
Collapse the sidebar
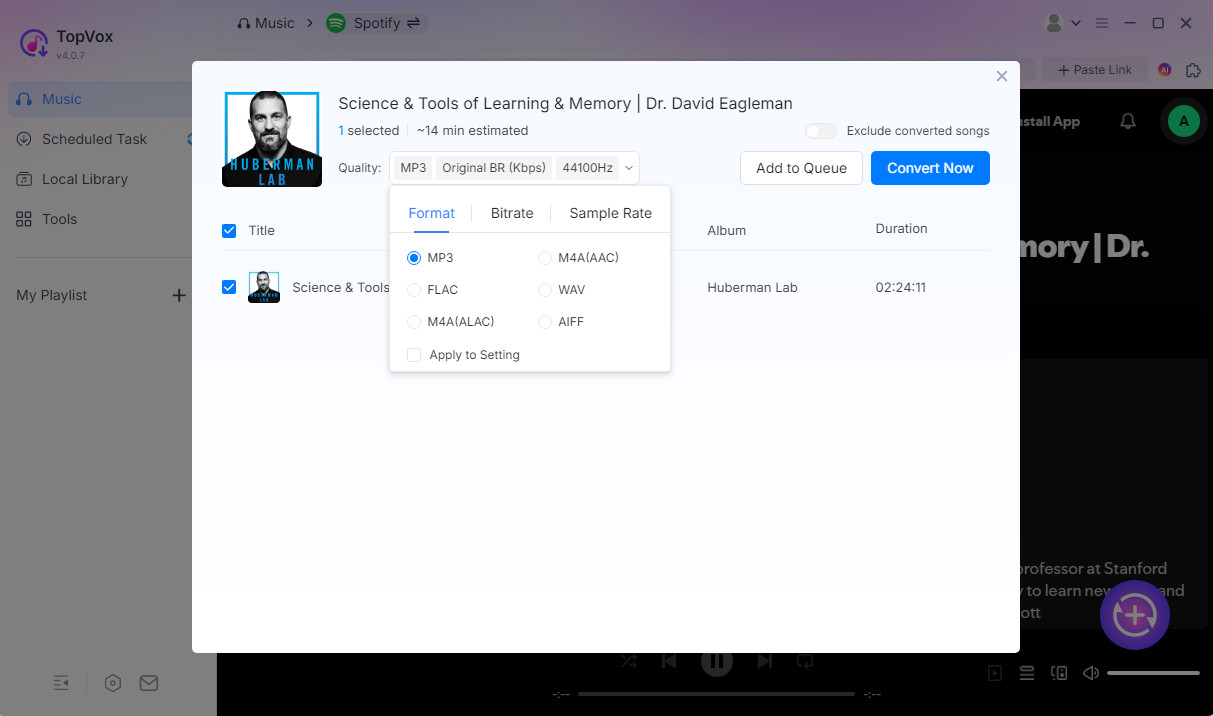coord(61,683)
